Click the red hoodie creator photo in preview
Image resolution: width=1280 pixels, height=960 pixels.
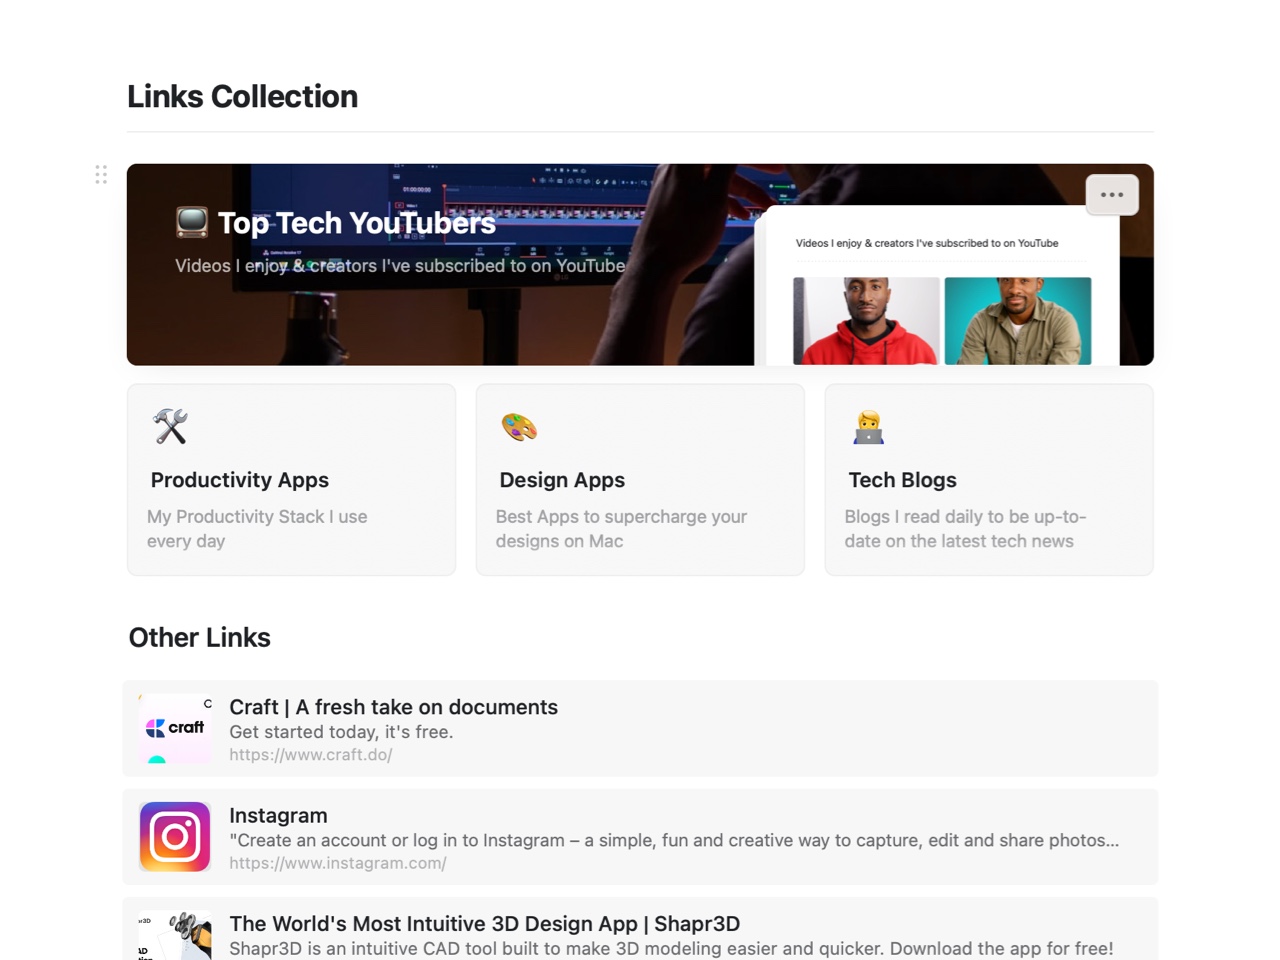[x=866, y=321]
